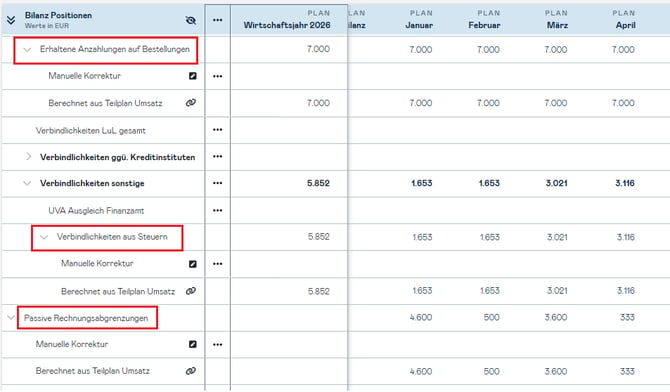Screen dimensions: 670x392
Task: Collapse Passive Rechnungsabgrenzungen
Action: tap(11, 318)
